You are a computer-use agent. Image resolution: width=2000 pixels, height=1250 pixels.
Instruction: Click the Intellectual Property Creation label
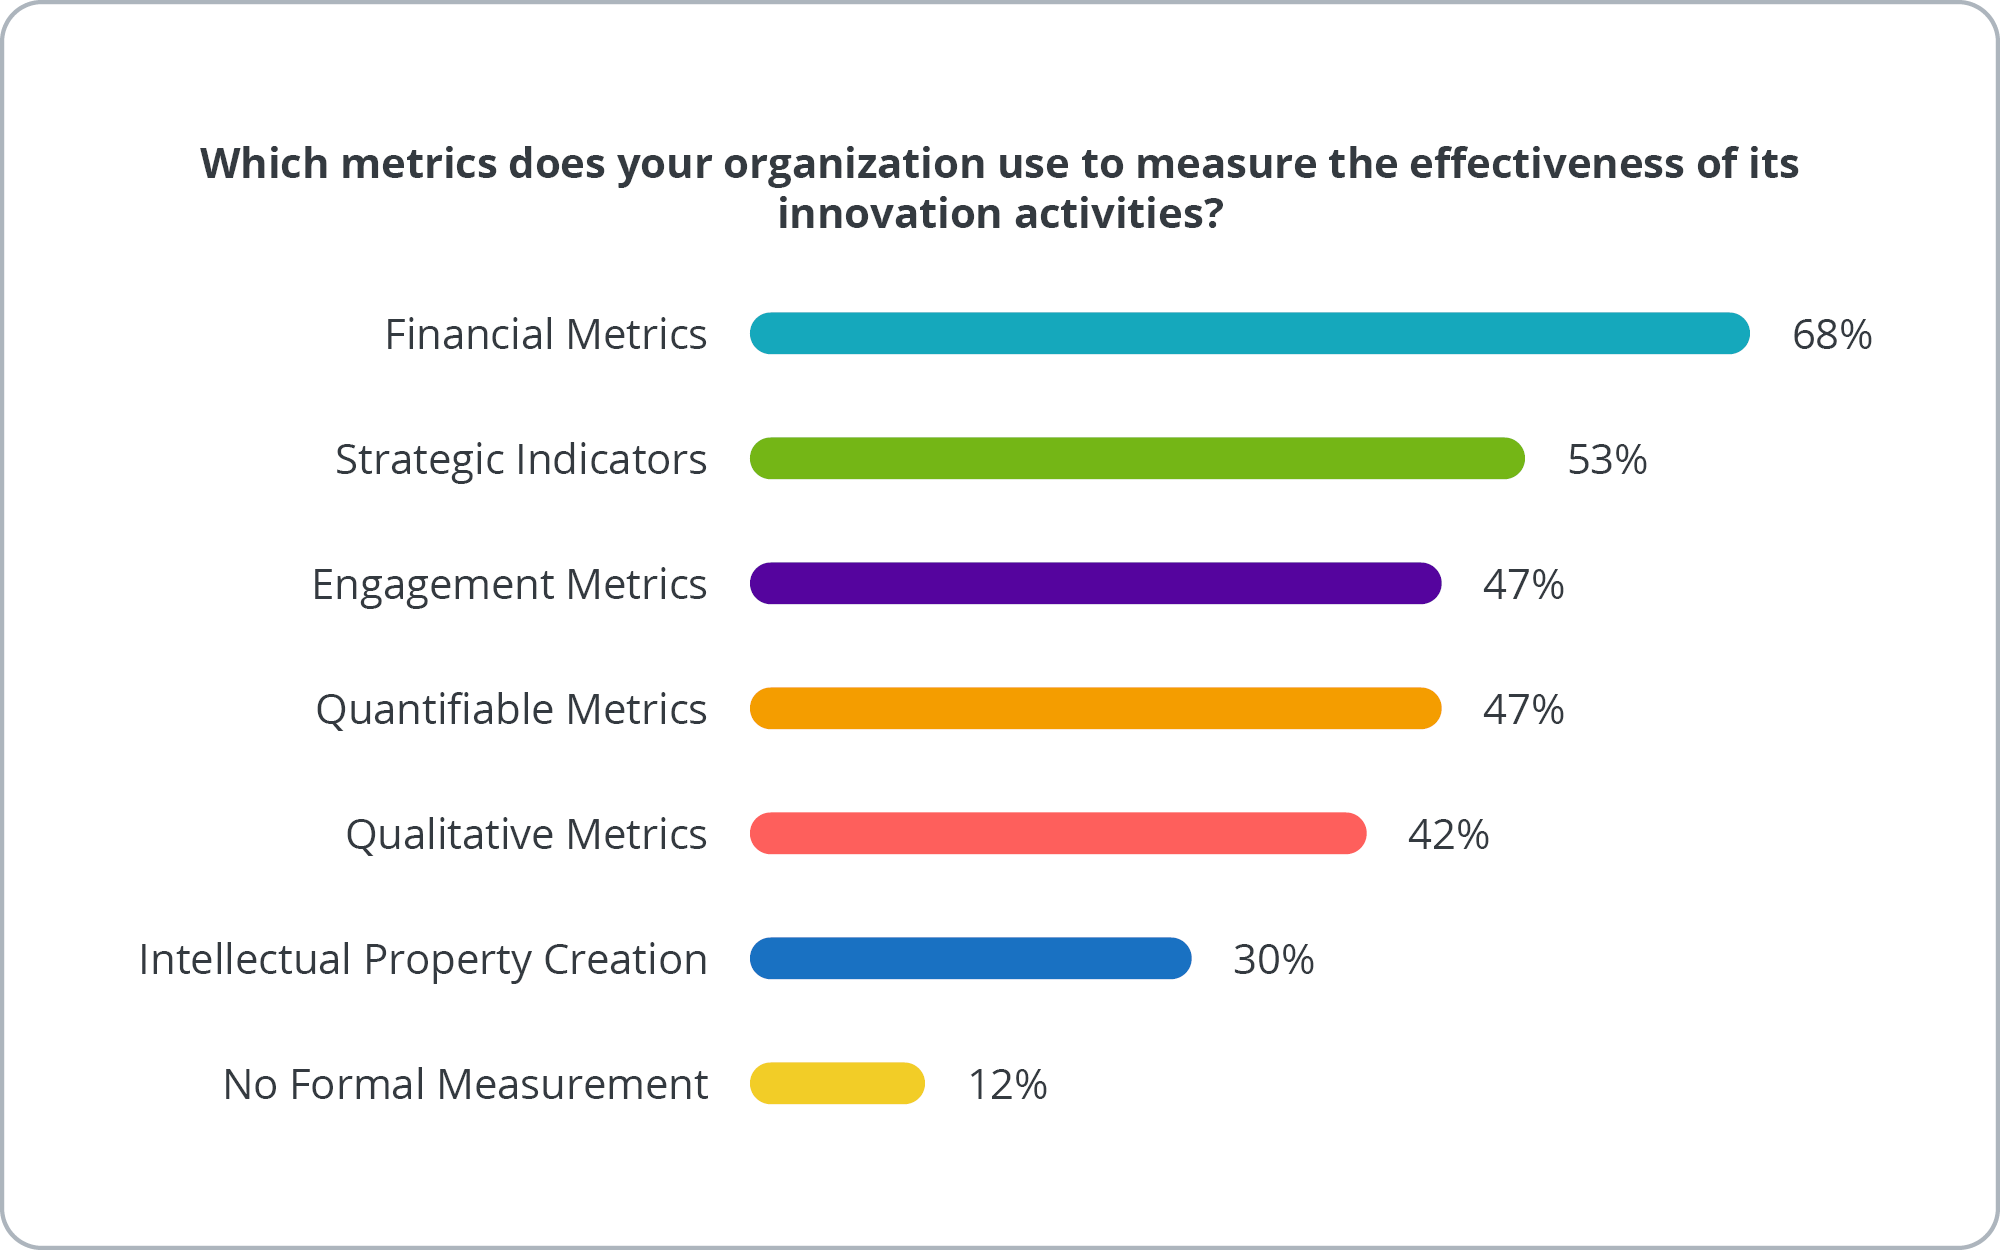click(x=423, y=959)
